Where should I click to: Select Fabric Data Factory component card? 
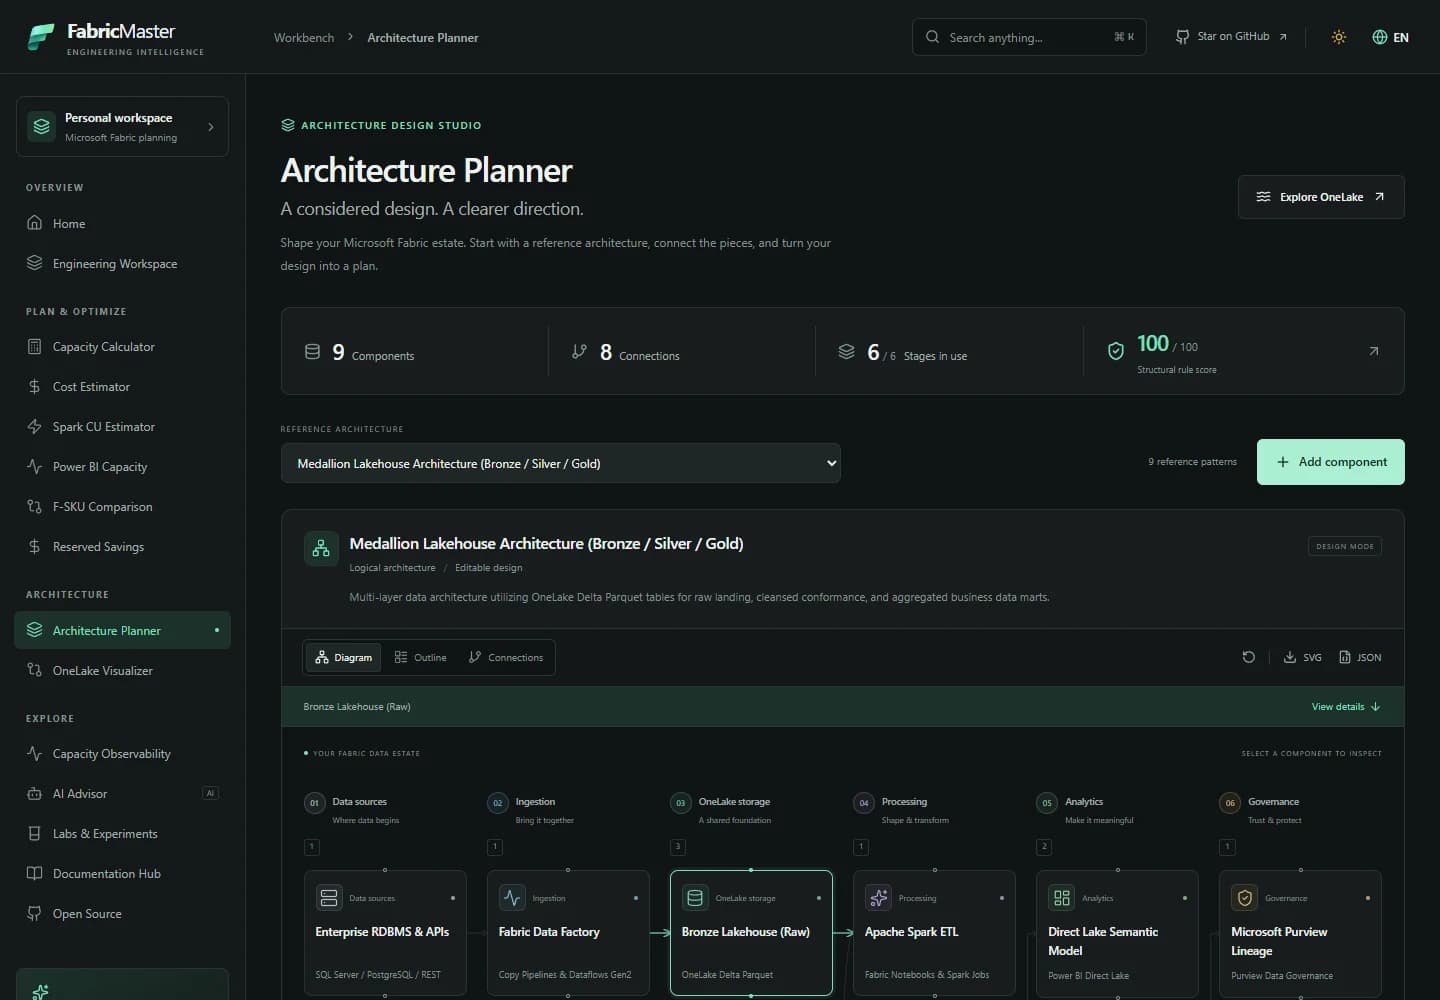(568, 933)
